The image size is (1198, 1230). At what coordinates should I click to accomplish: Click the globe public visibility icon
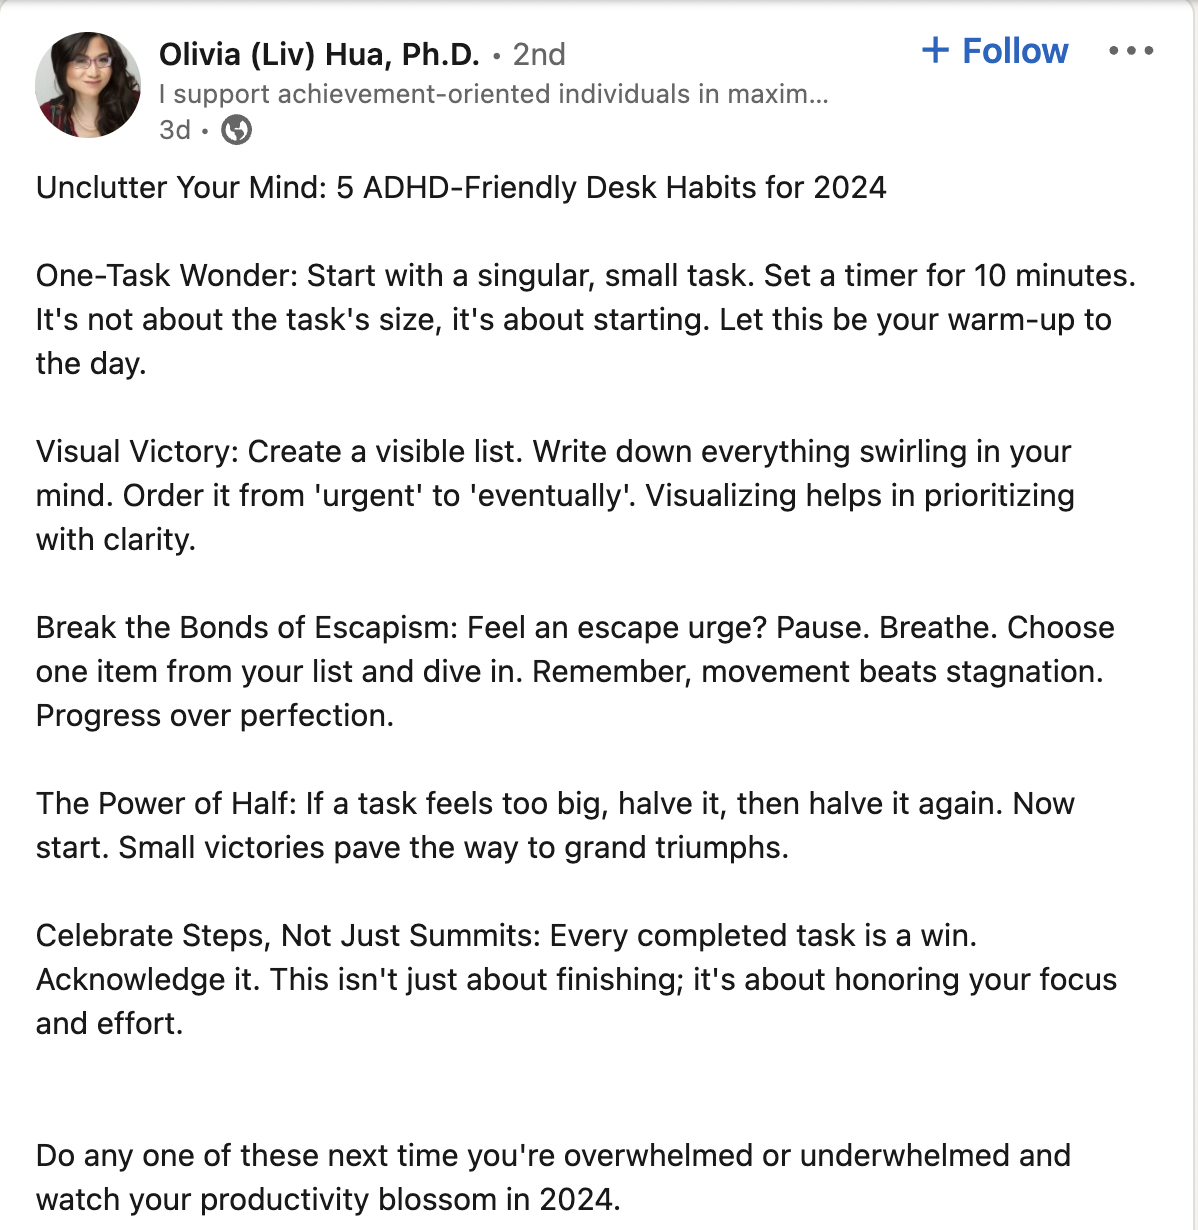click(236, 130)
